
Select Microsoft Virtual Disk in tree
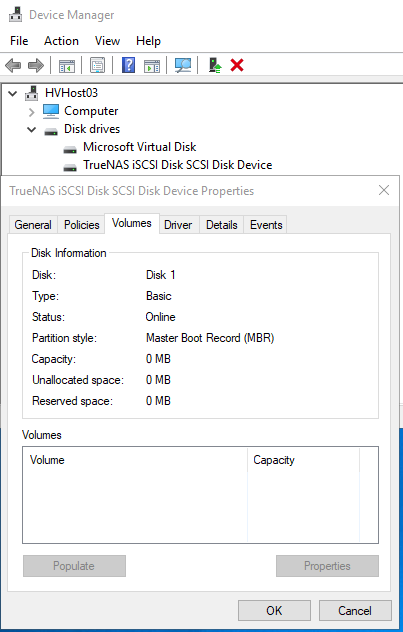(139, 147)
